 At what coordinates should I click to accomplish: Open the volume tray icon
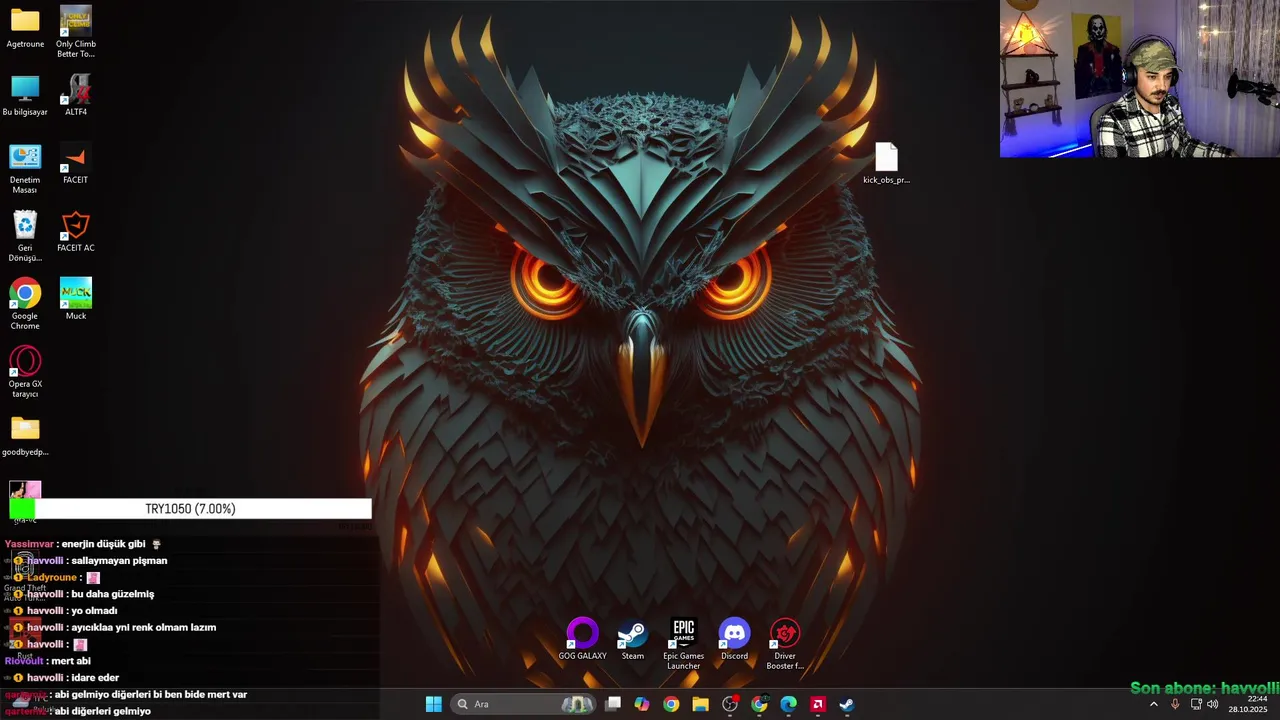(1213, 704)
